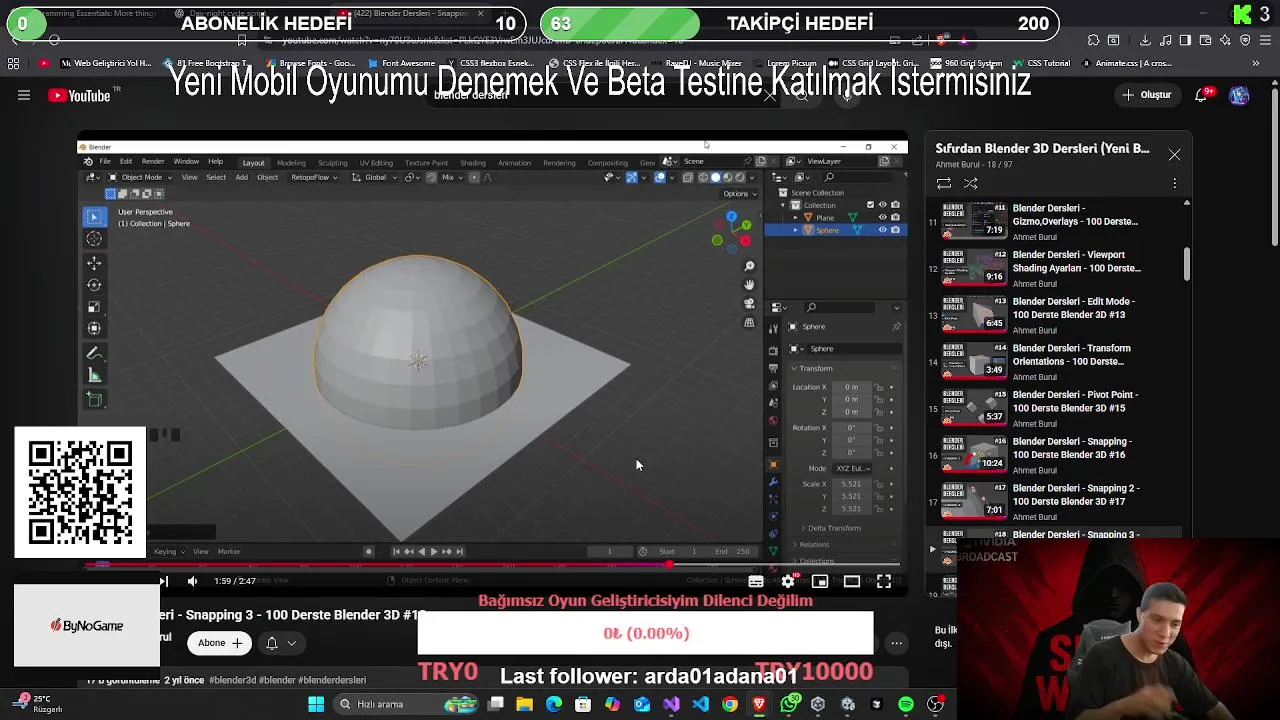Open the Blender File menu
The width and height of the screenshot is (1280, 720).
[105, 162]
